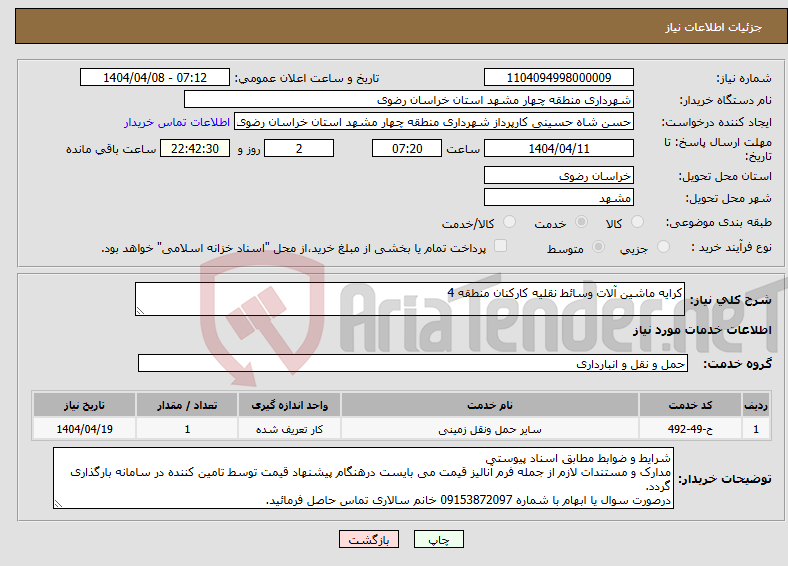Click the شماره نیاز field 1104094998000009
Viewport: 788px width, 566px height.
[x=558, y=77]
